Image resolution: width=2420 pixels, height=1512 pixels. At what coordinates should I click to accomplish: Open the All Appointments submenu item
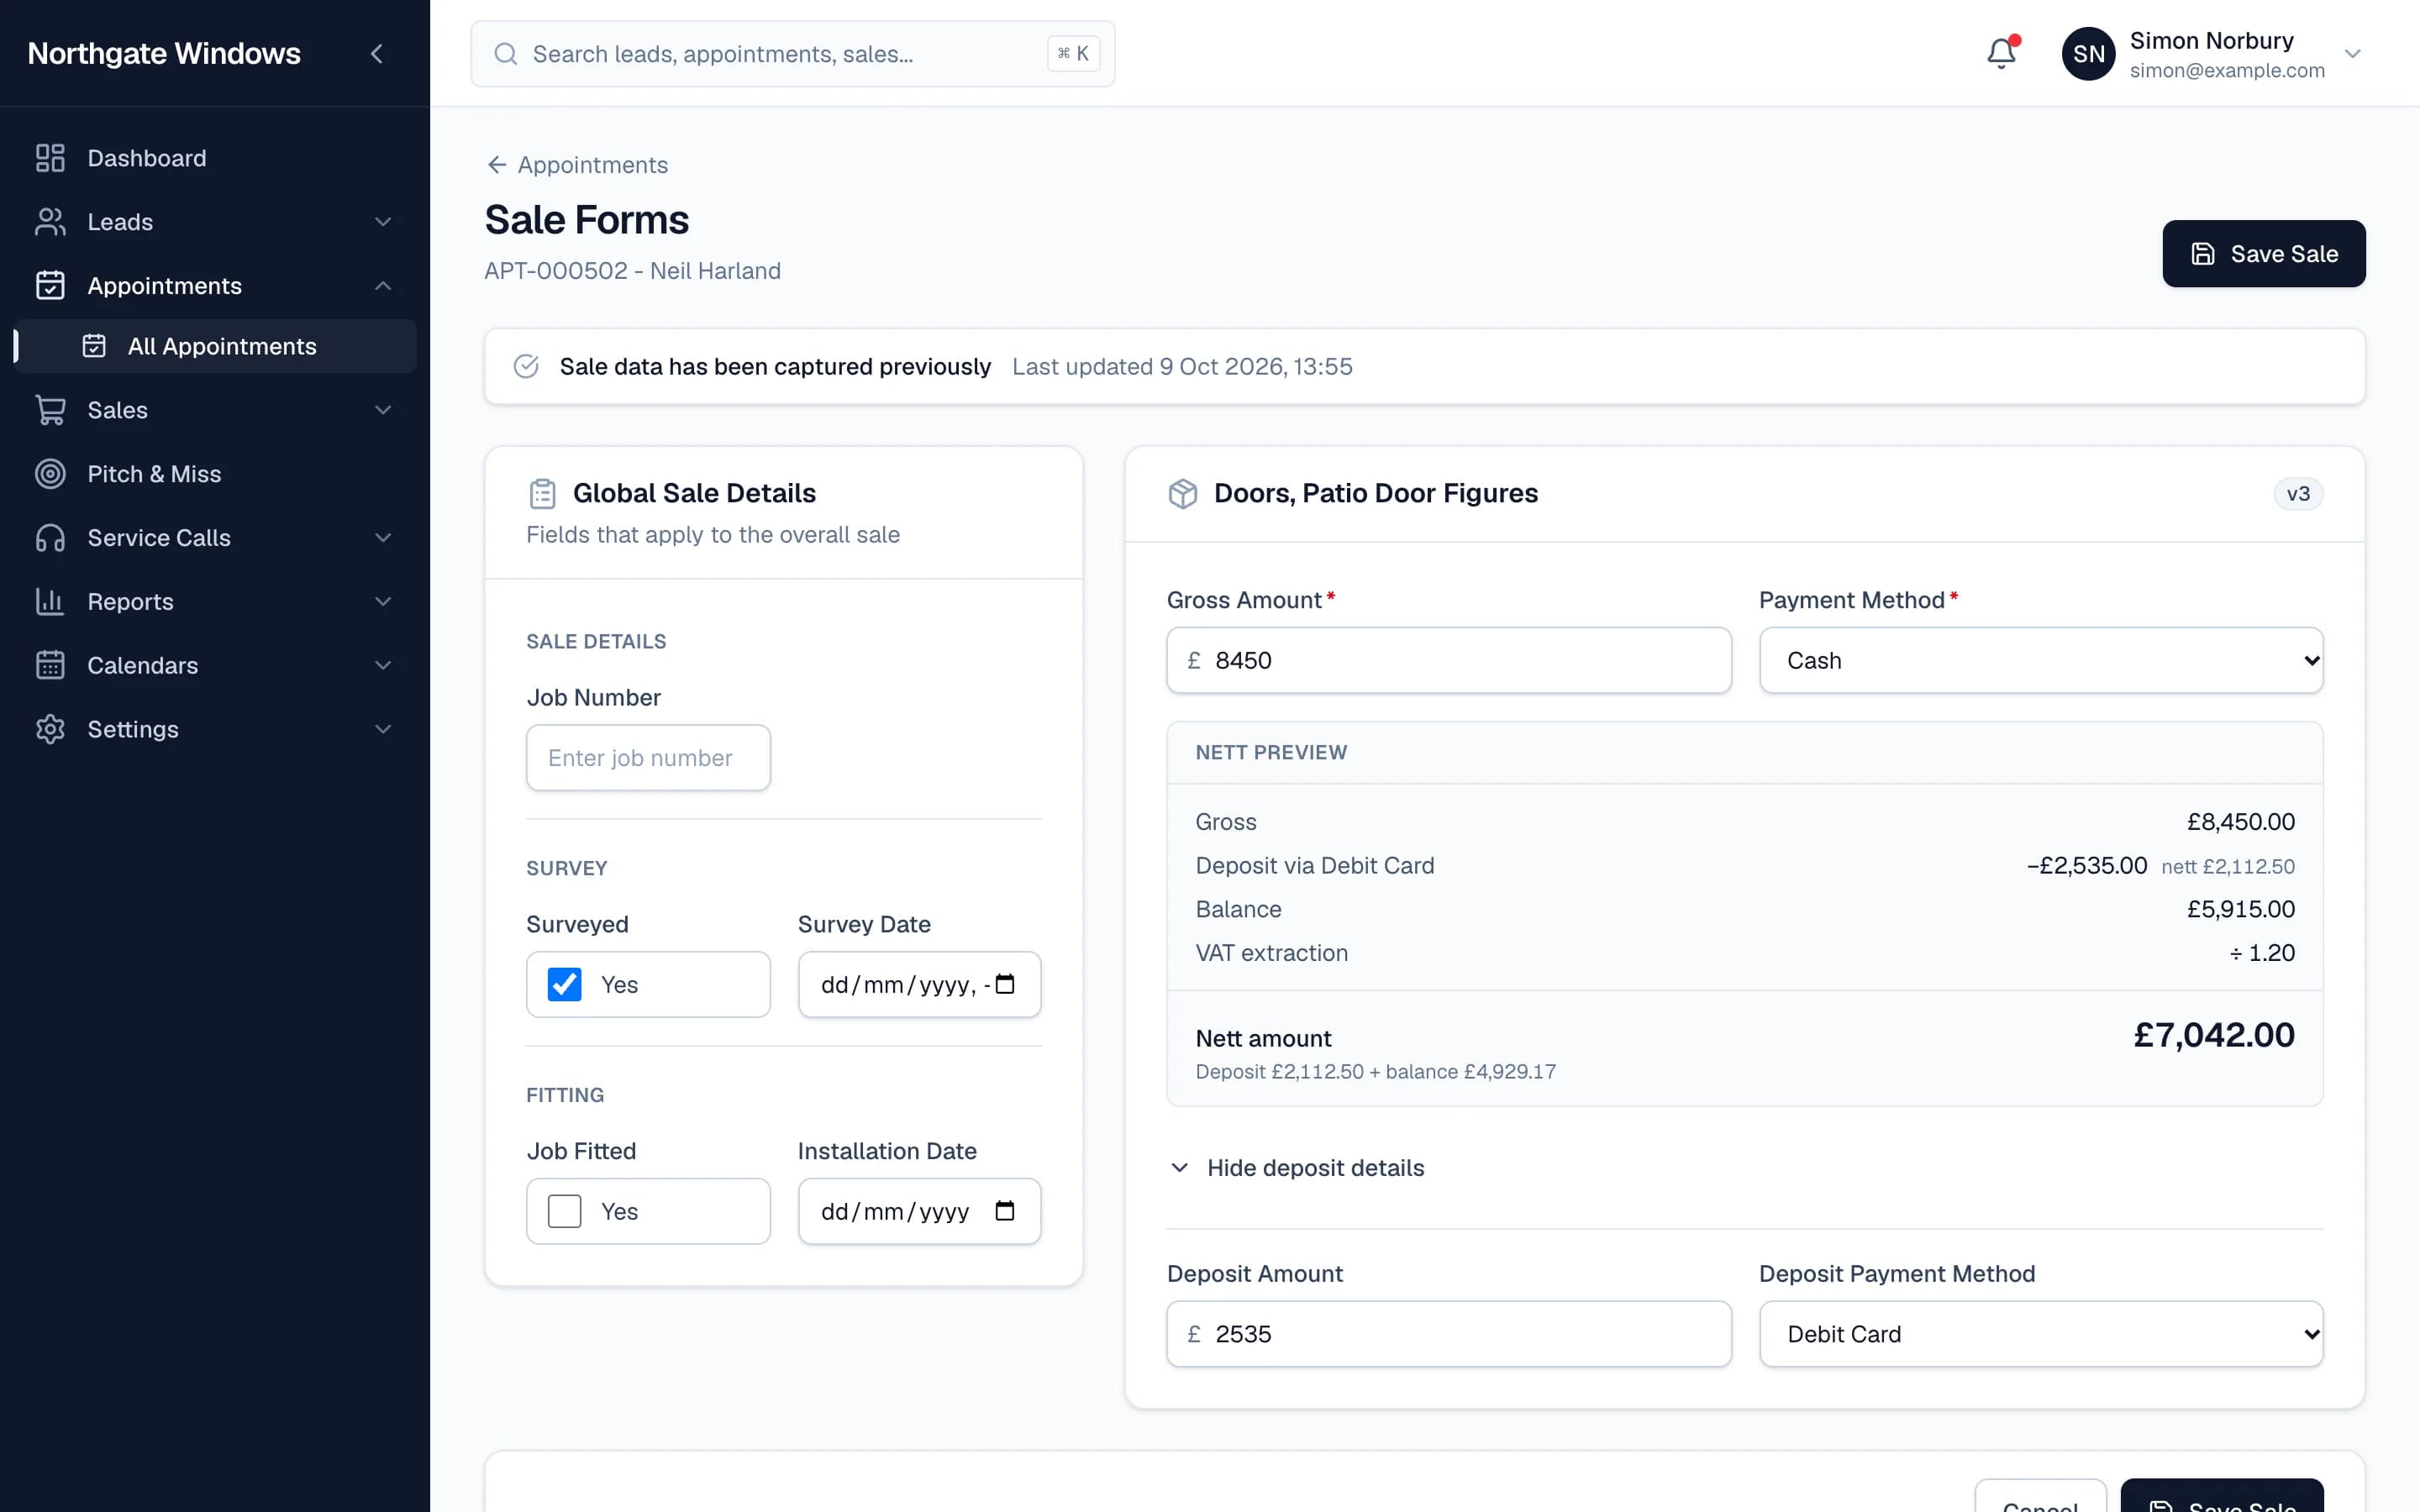click(215, 346)
